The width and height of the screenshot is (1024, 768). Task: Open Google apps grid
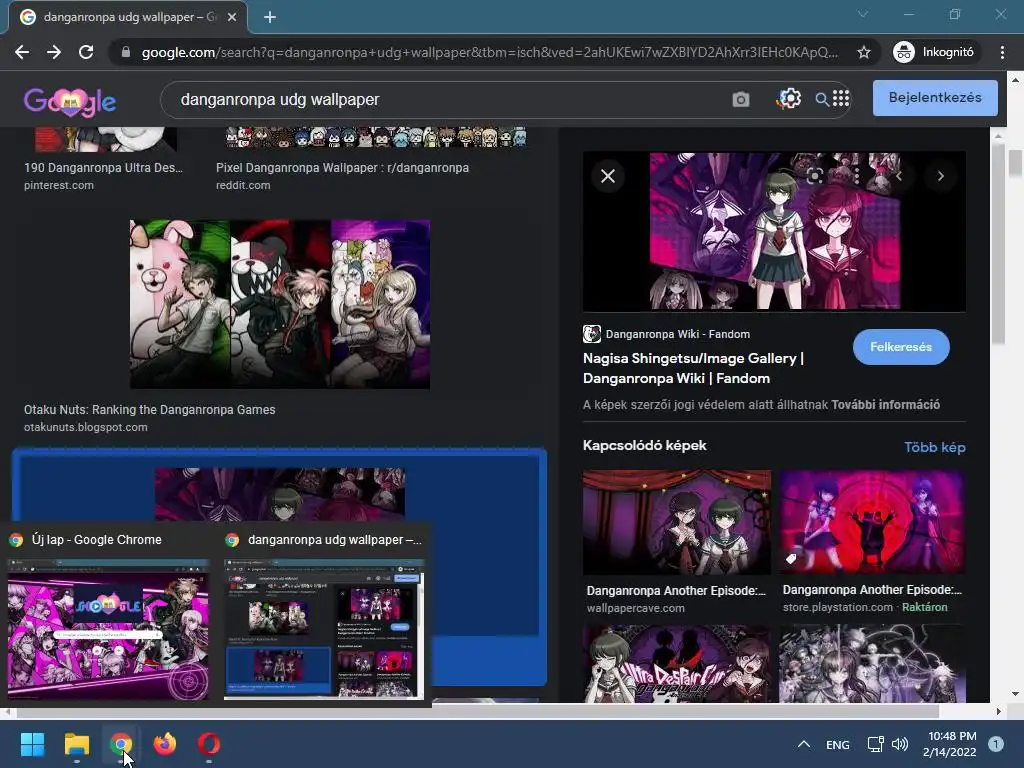pyautogui.click(x=841, y=99)
